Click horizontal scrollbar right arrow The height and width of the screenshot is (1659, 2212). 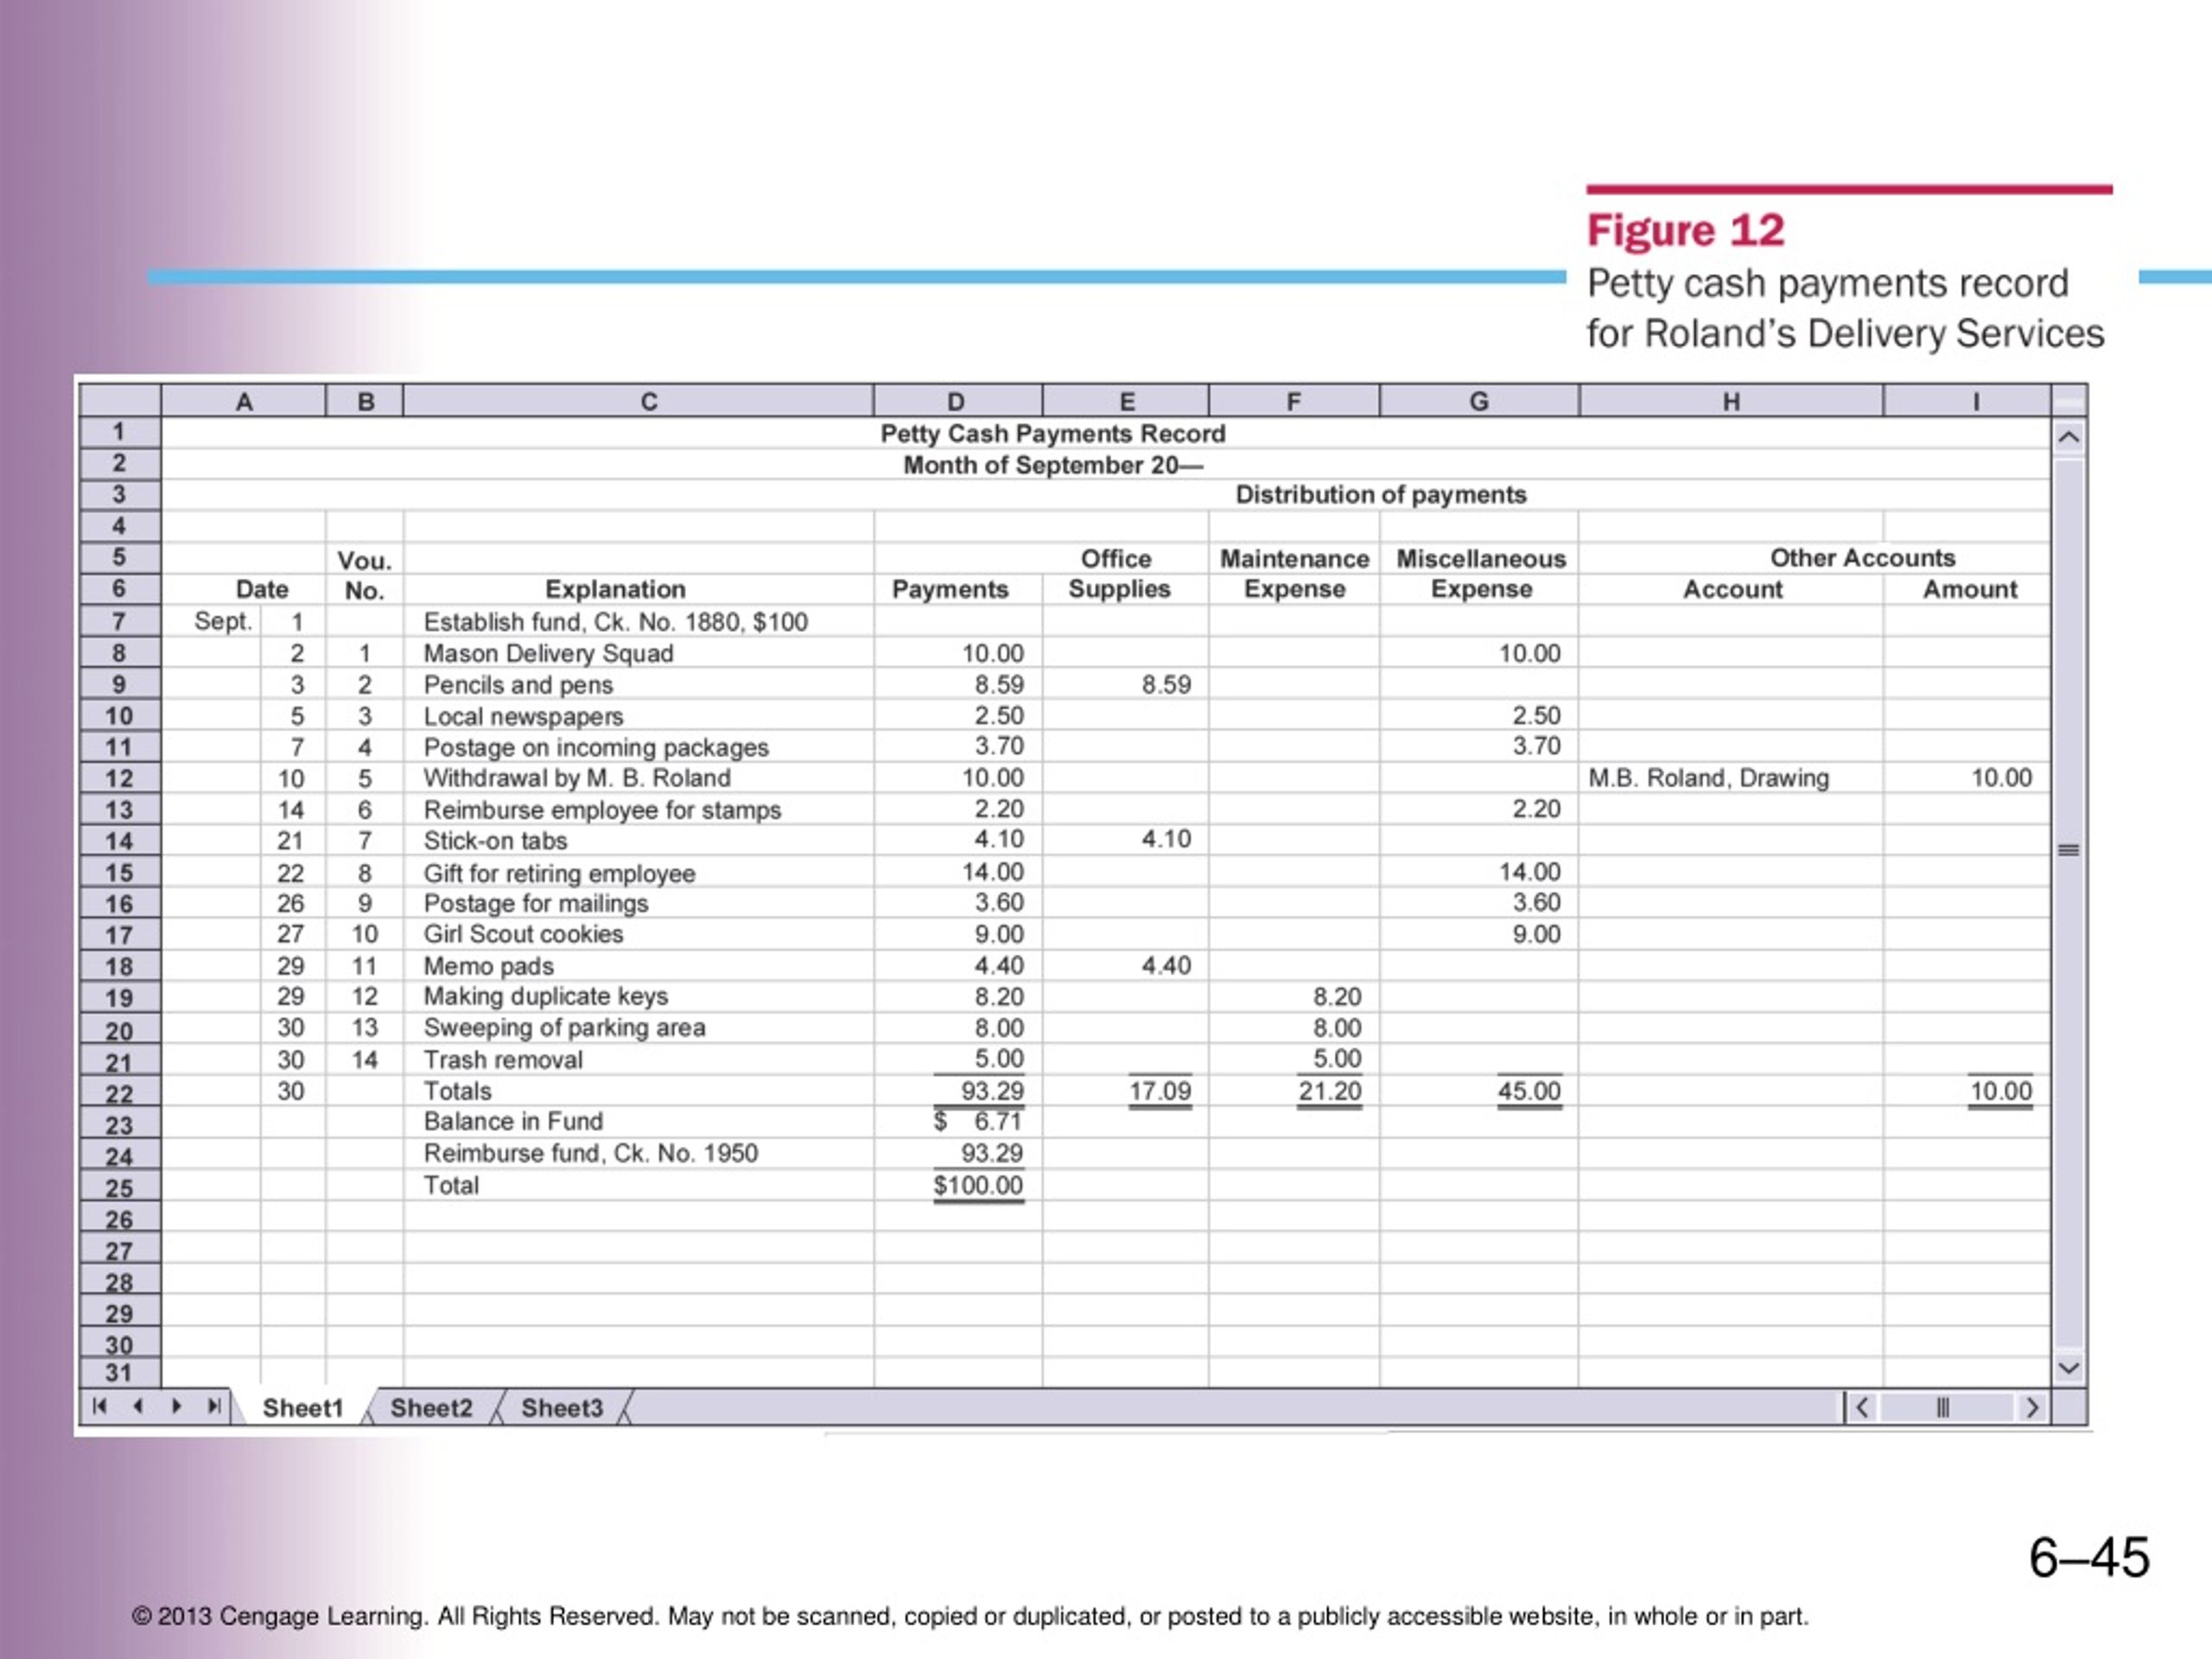click(x=2032, y=1408)
